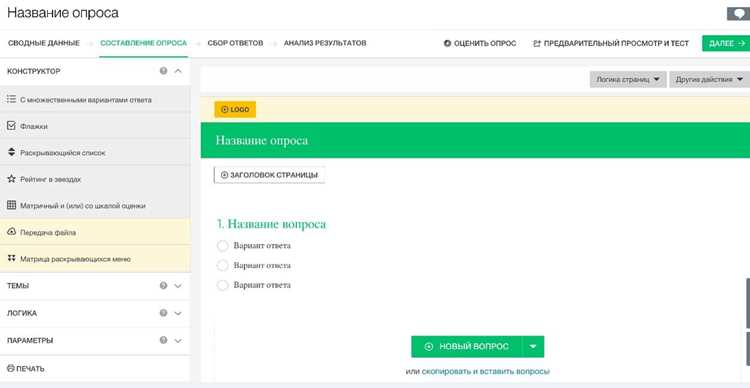750x388 pixels.
Task: Select Матрица раскрывающихся меню label
Action: (x=75, y=259)
